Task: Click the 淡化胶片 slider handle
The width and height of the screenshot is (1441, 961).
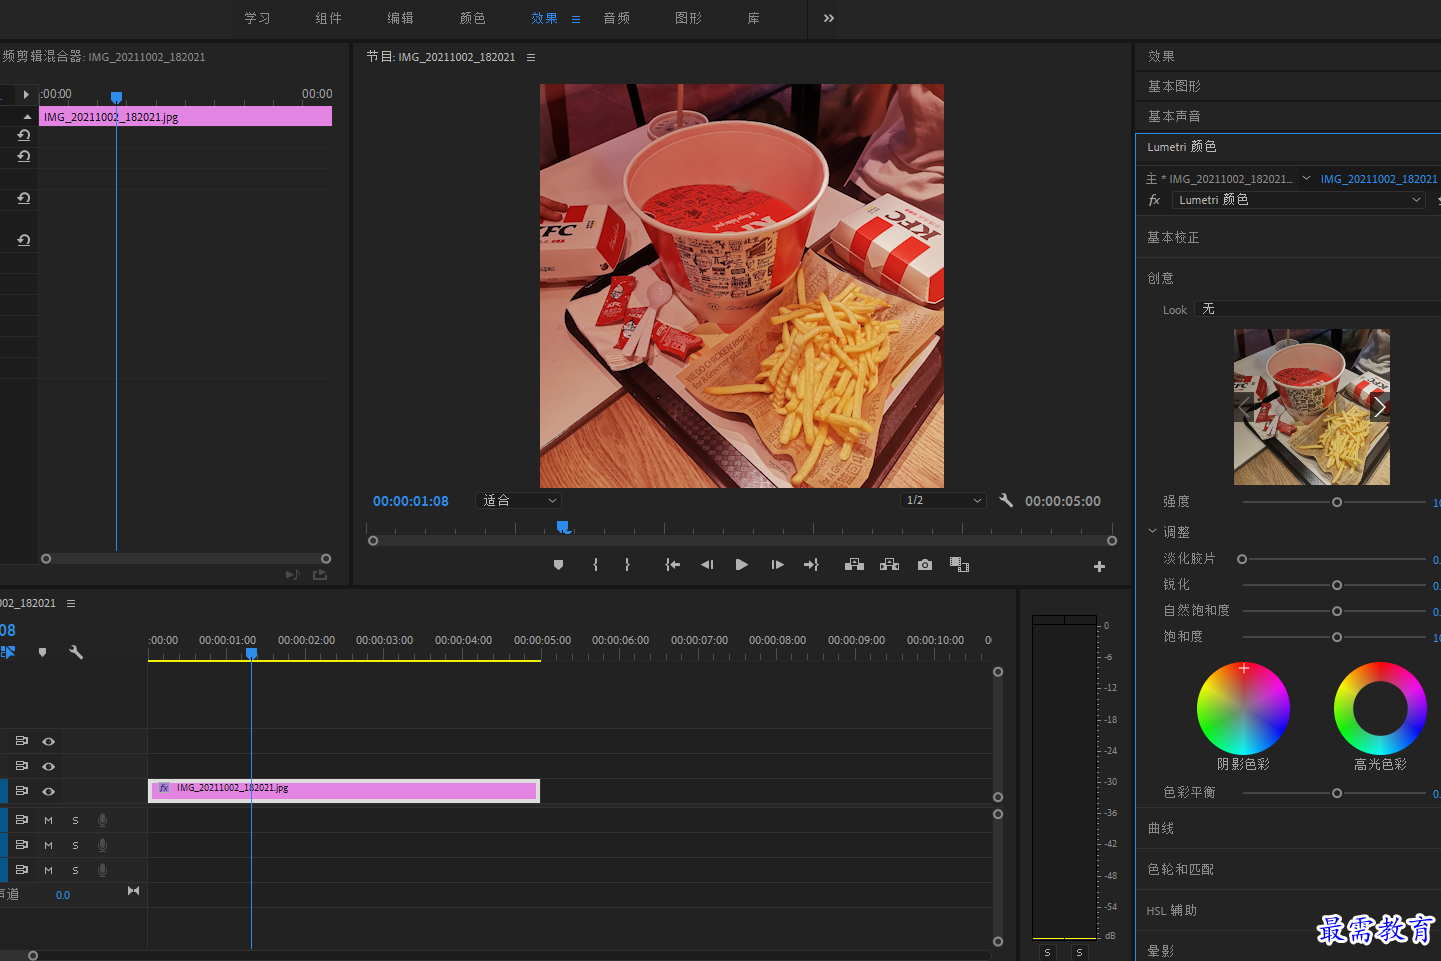Action: coord(1242,559)
